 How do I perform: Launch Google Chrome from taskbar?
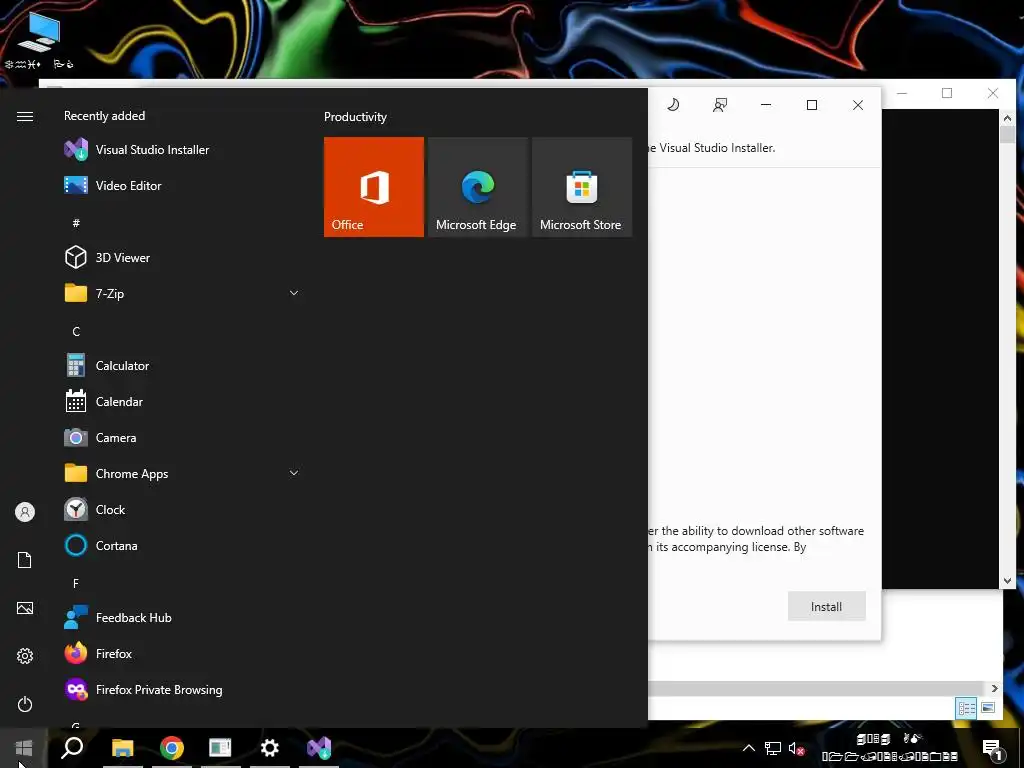[172, 748]
